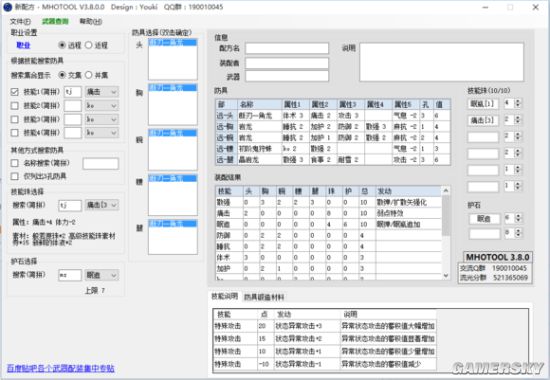This screenshot has width=550, height=380.
Task: Click the 眠岚[1] jewel button
Action: 483,104
